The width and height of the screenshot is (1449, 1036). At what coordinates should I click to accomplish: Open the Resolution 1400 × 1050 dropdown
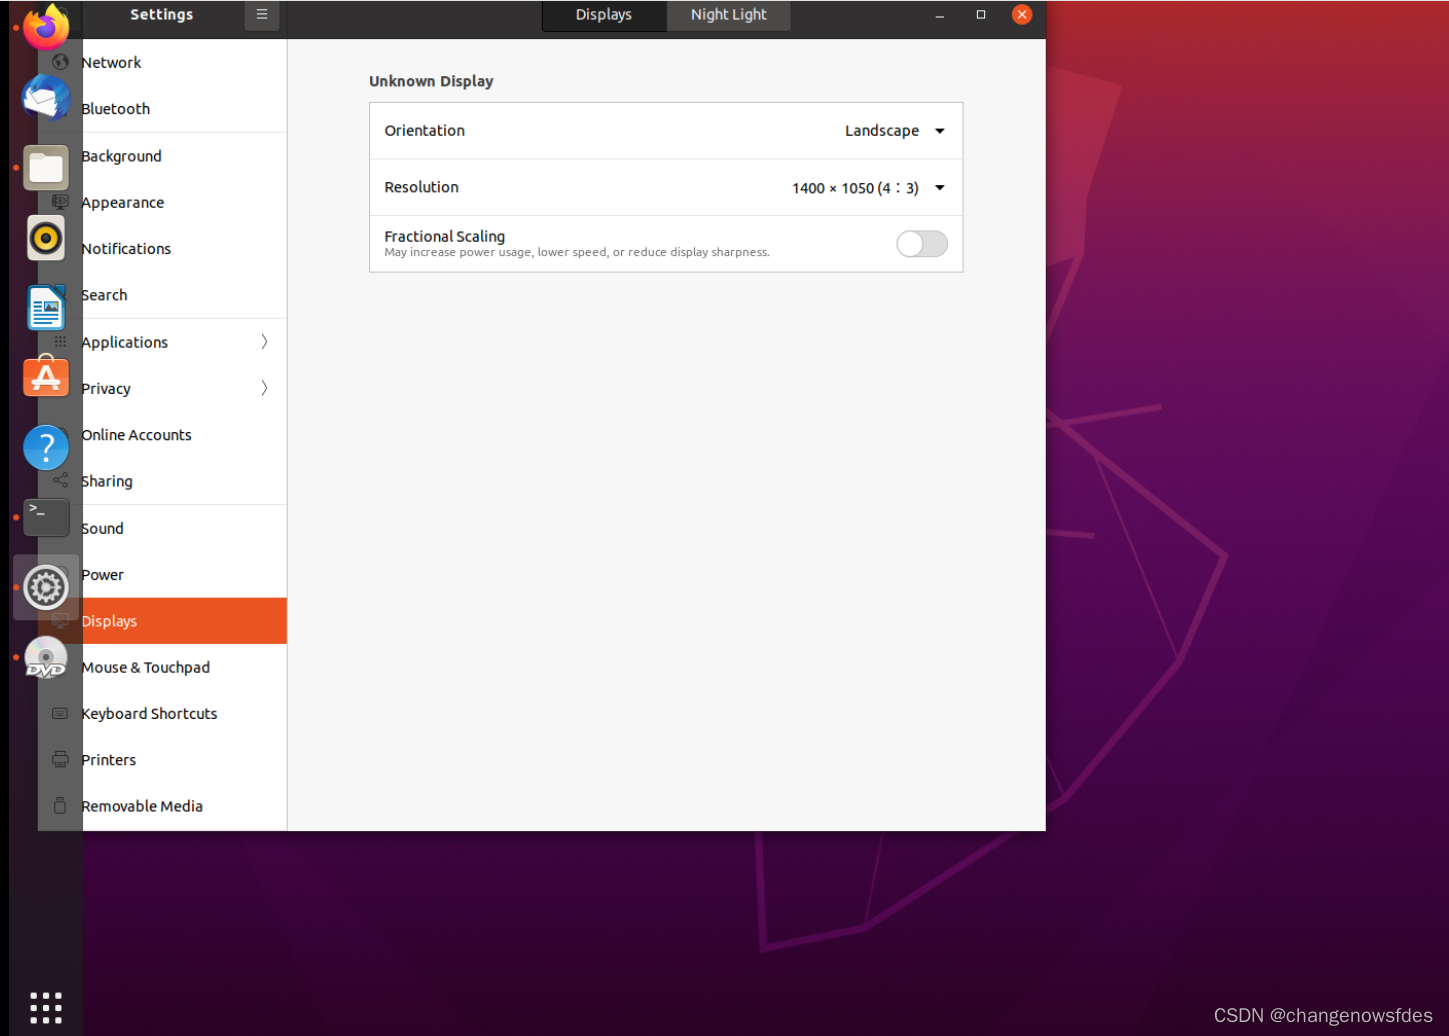pos(869,188)
